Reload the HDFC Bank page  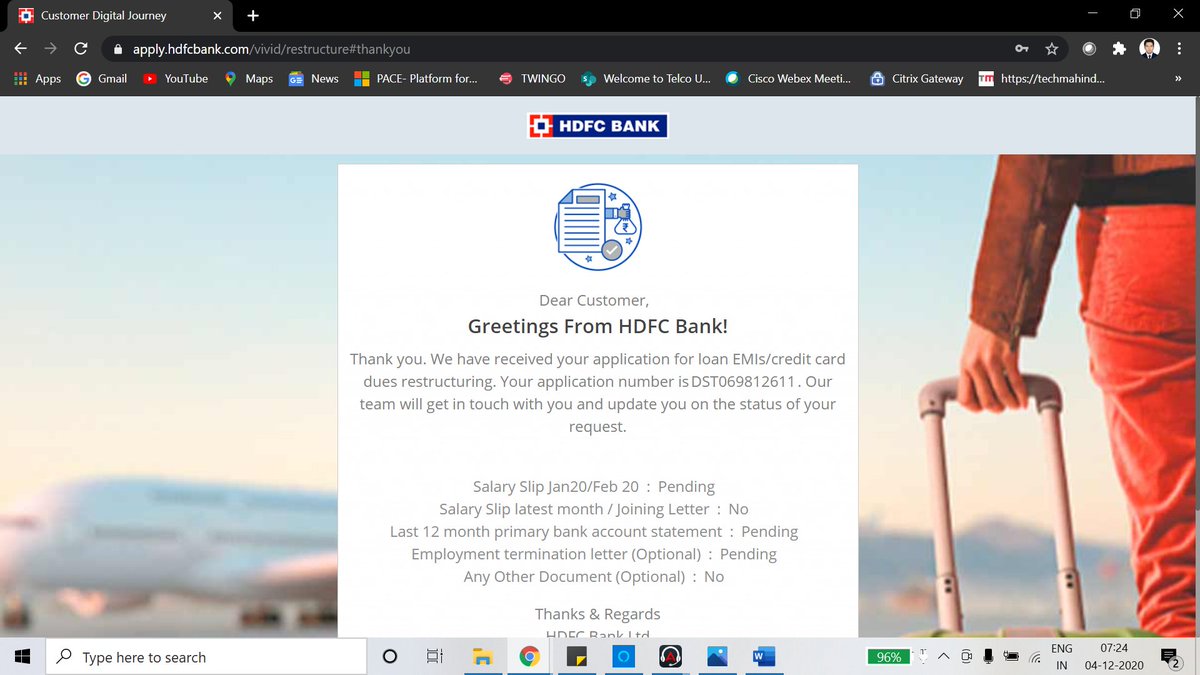coord(81,48)
